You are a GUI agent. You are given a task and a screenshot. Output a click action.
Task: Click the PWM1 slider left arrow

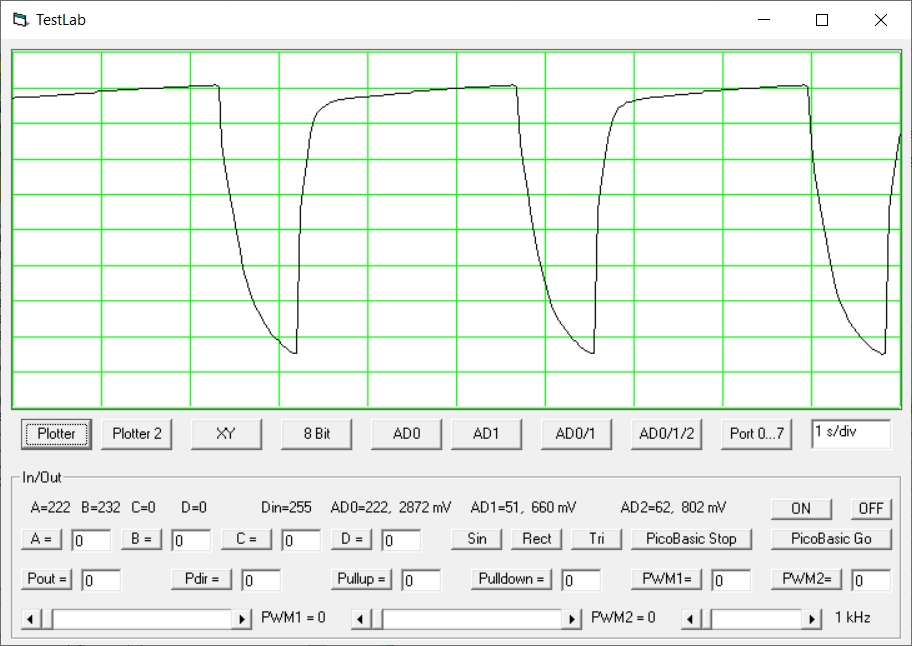[31, 619]
